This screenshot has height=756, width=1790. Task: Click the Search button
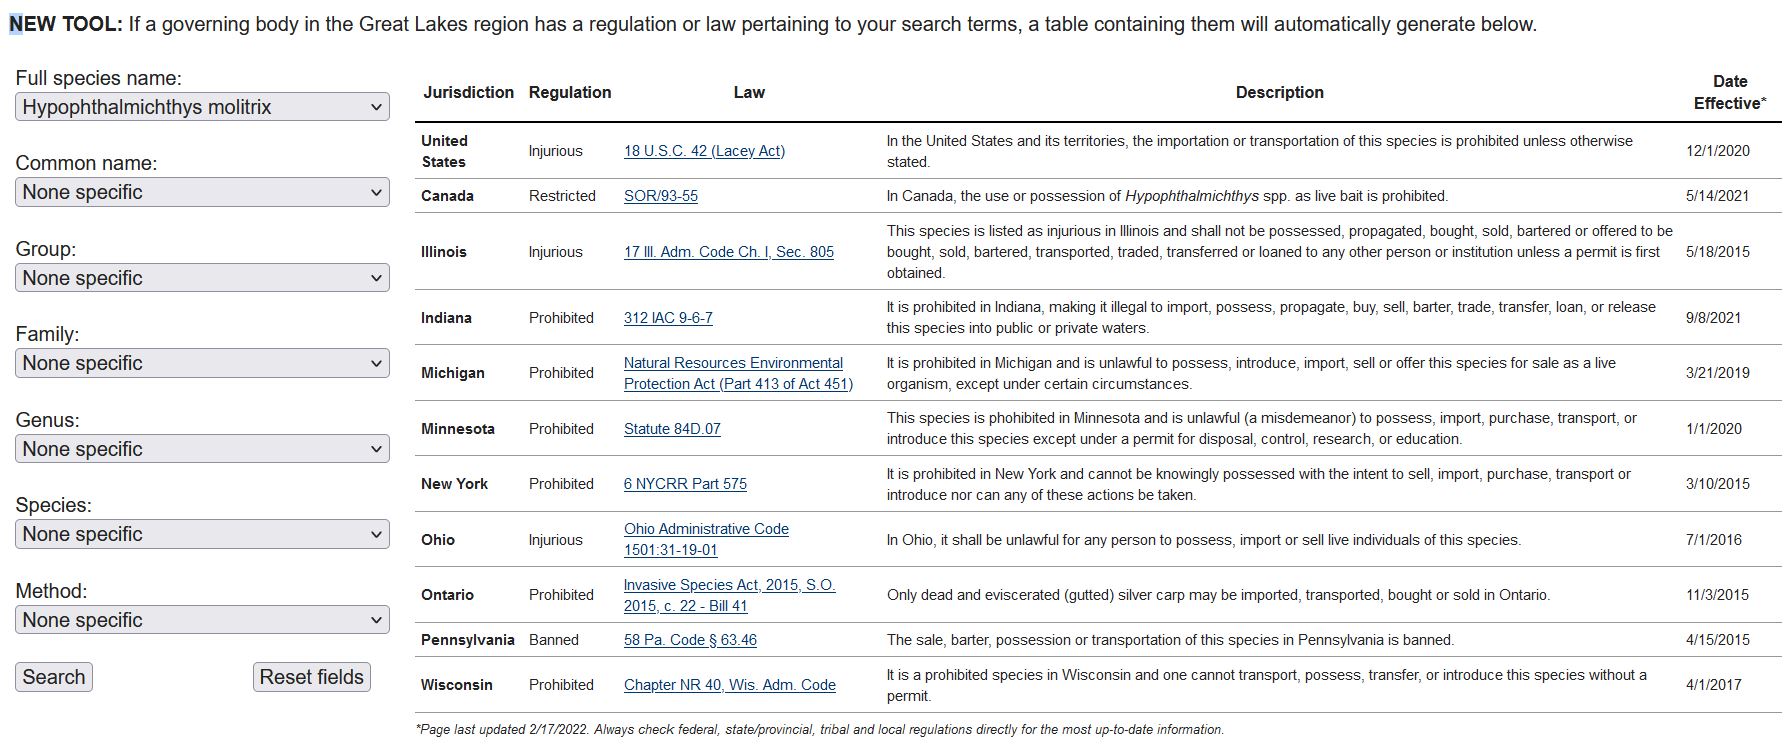pyautogui.click(x=54, y=677)
